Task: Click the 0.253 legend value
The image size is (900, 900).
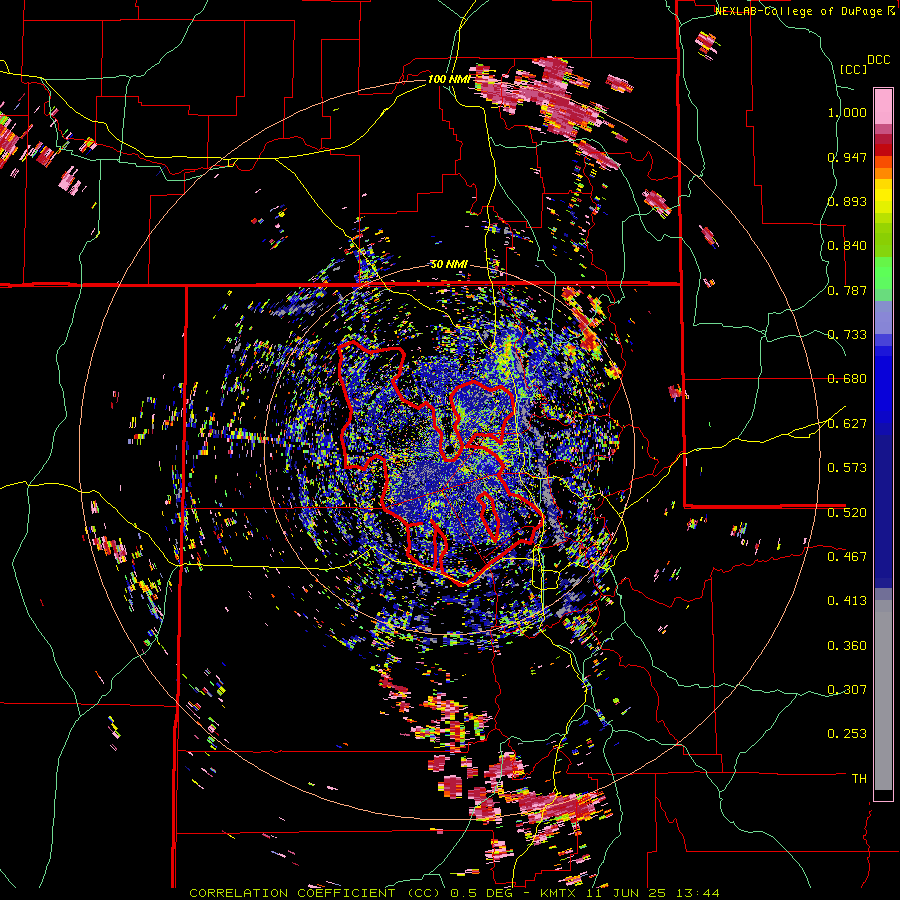Action: coord(847,734)
